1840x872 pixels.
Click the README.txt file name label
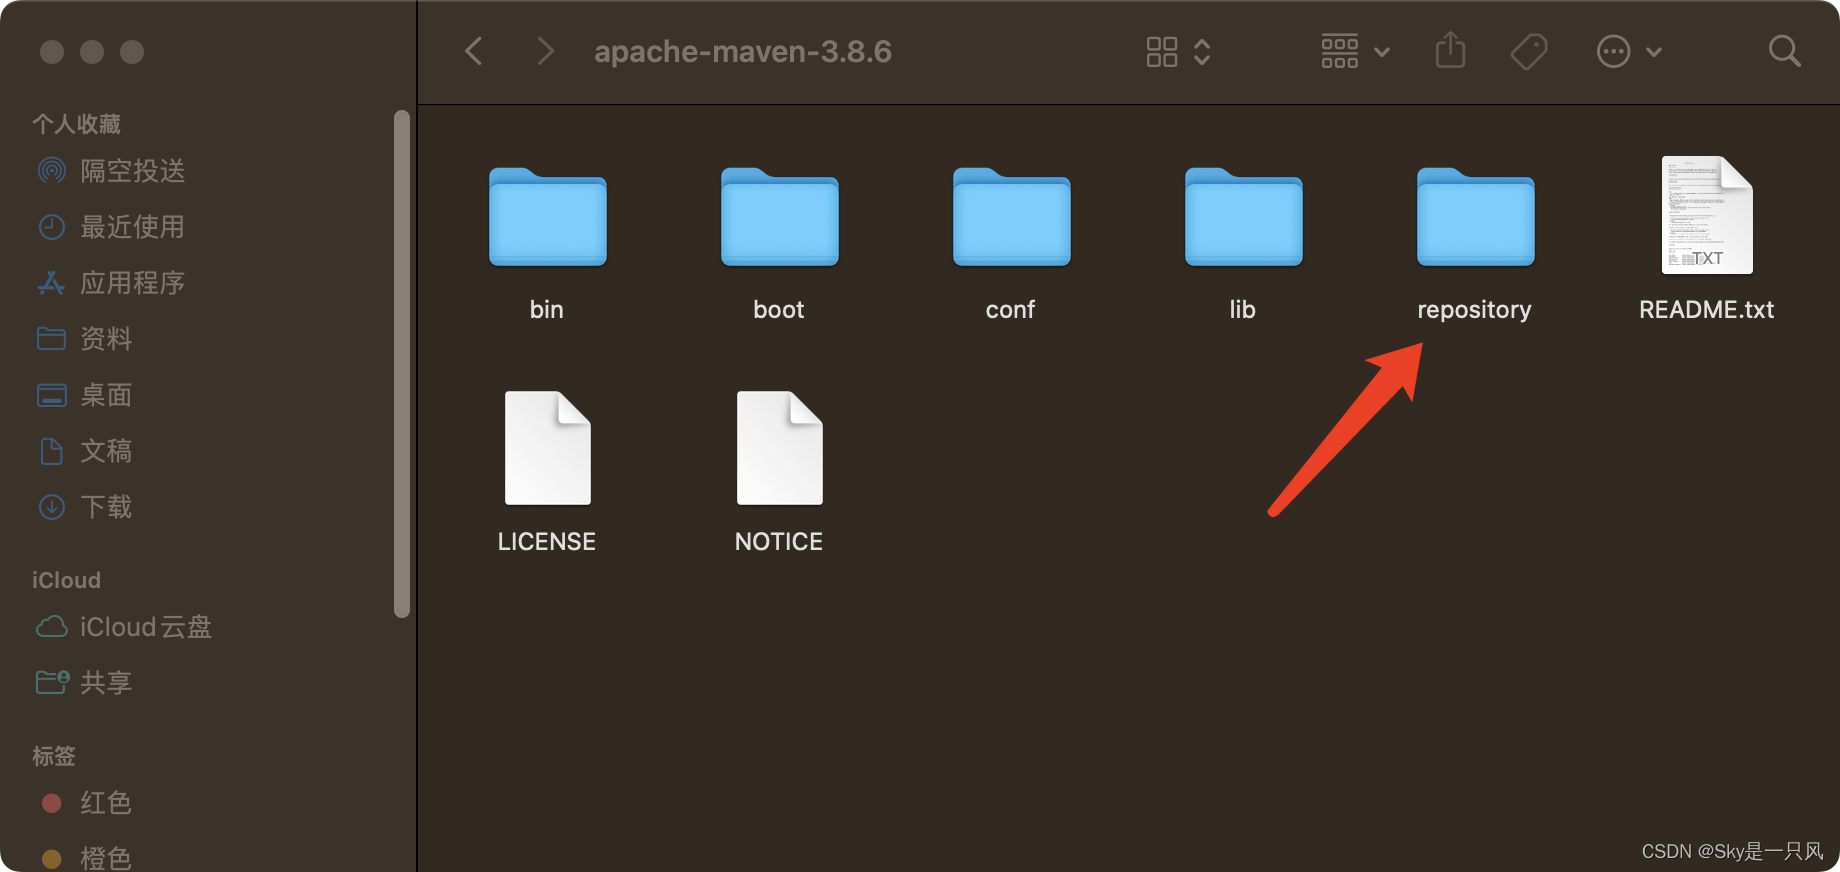pyautogui.click(x=1706, y=310)
